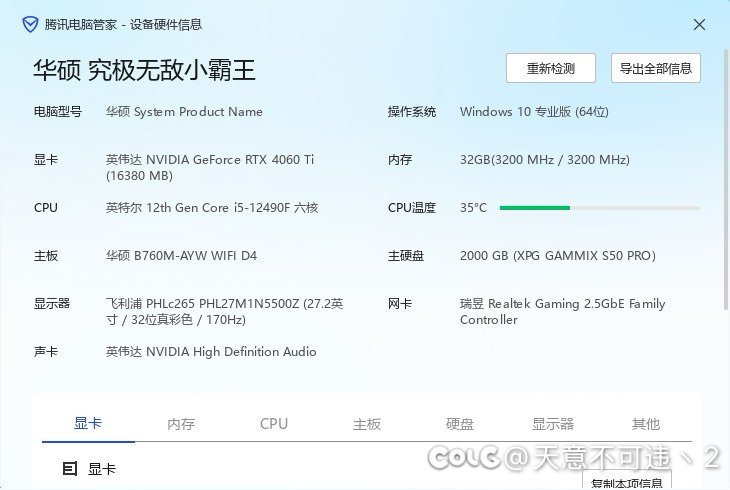Close the hardware info window

point(699,25)
